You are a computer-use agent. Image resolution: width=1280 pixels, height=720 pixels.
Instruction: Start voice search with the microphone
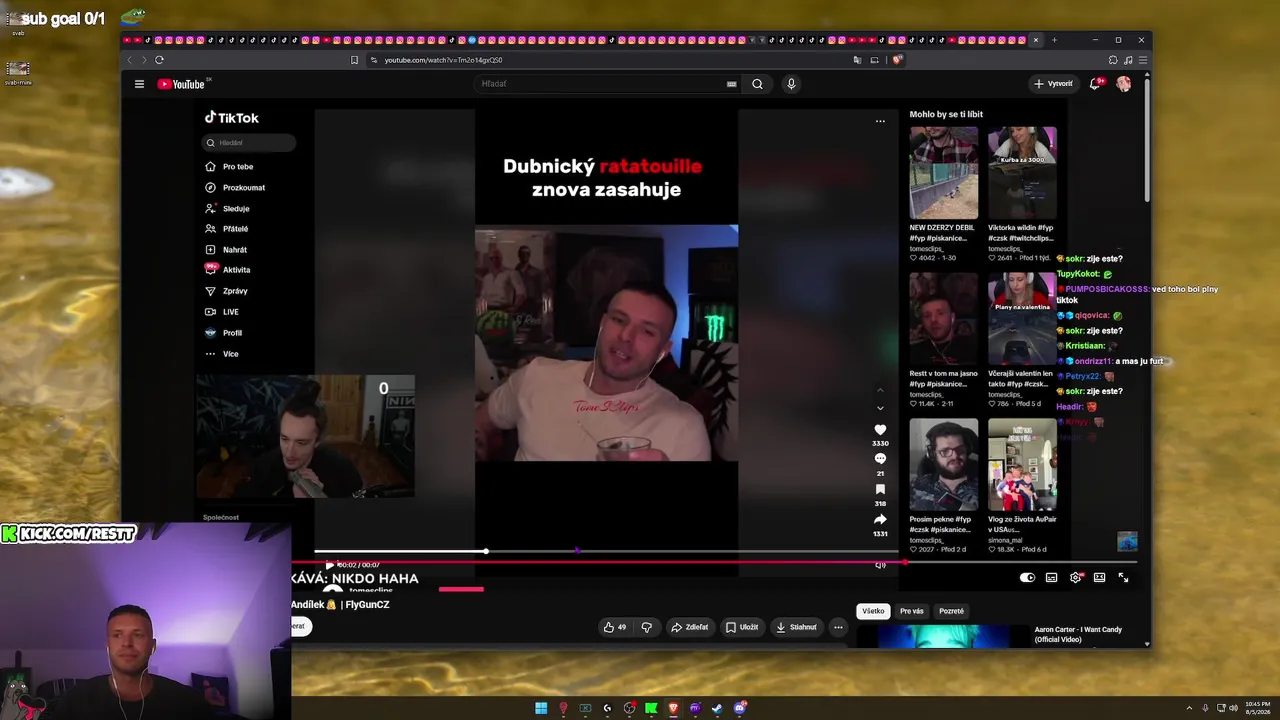tap(791, 84)
